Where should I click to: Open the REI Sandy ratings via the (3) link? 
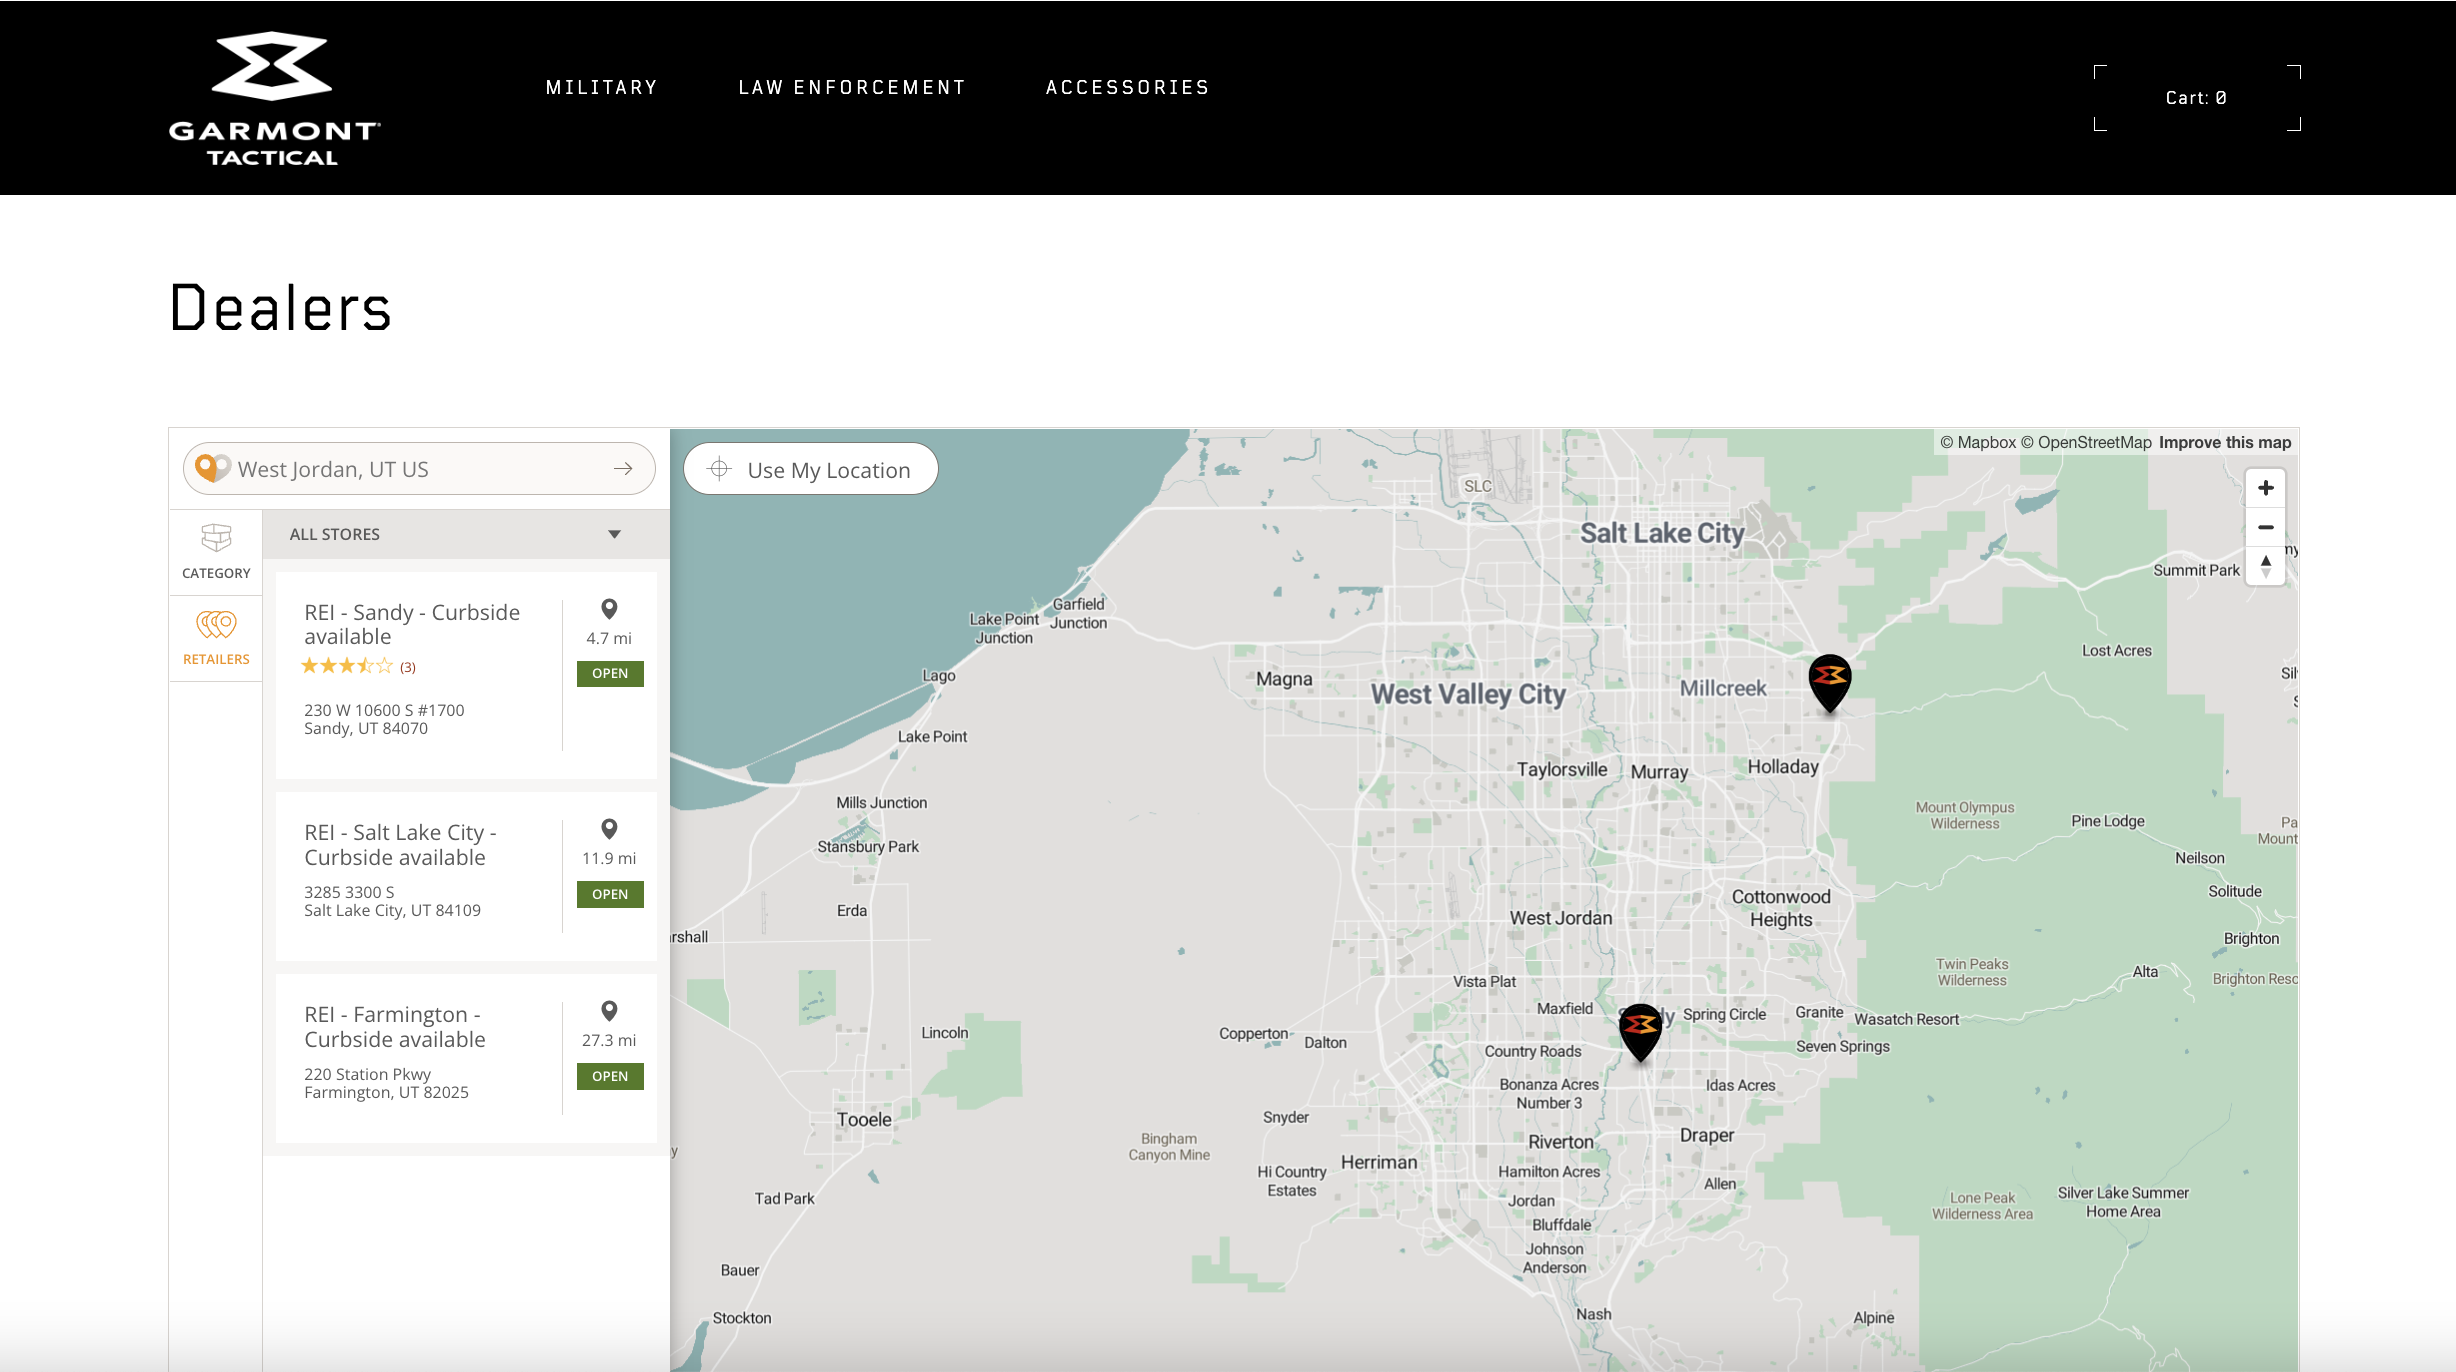[406, 665]
